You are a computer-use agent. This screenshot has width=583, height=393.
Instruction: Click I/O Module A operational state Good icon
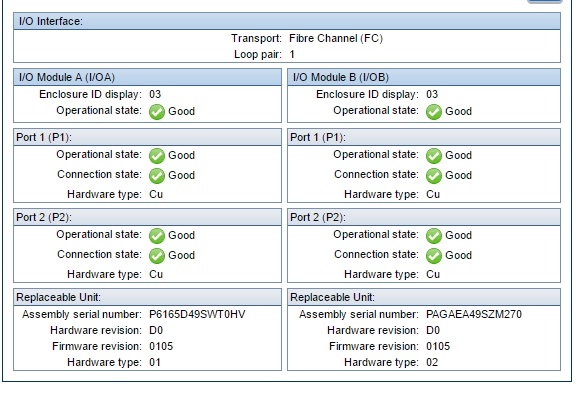[157, 112]
